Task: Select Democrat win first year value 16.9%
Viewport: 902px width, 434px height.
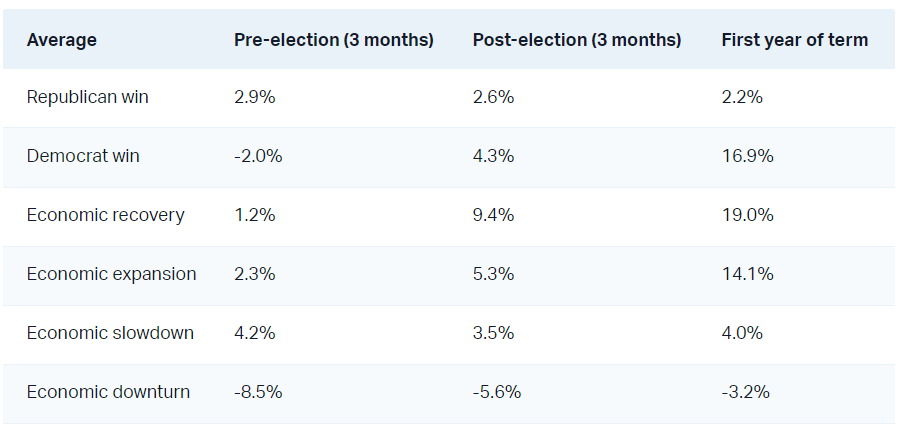Action: click(x=747, y=156)
